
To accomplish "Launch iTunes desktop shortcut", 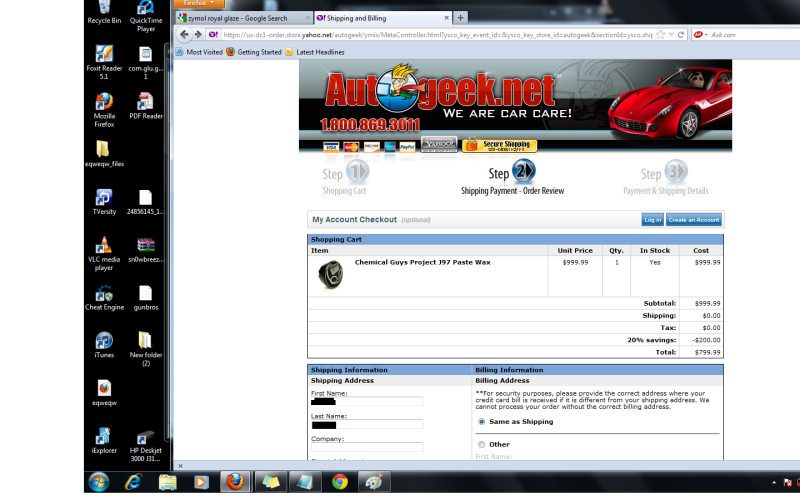I will point(104,345).
